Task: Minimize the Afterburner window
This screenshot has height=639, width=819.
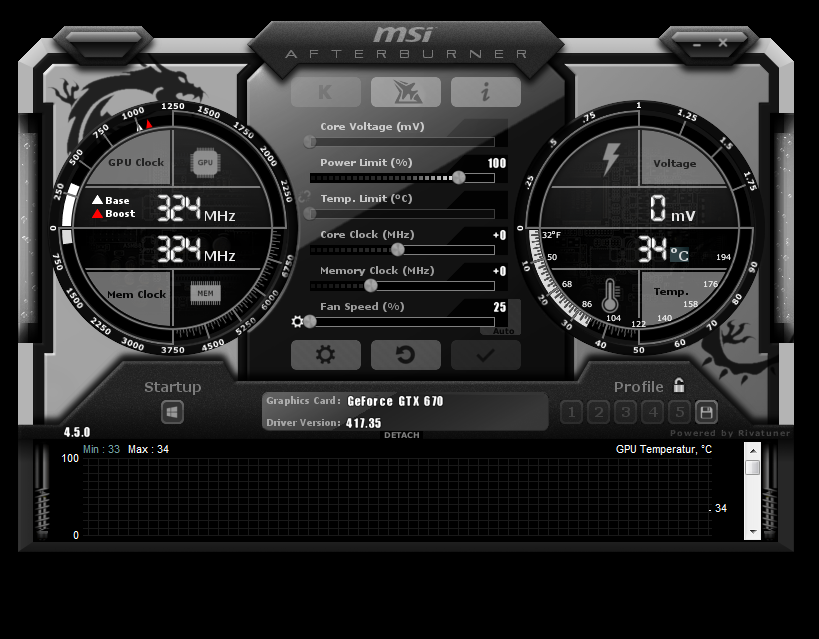Action: (x=697, y=45)
